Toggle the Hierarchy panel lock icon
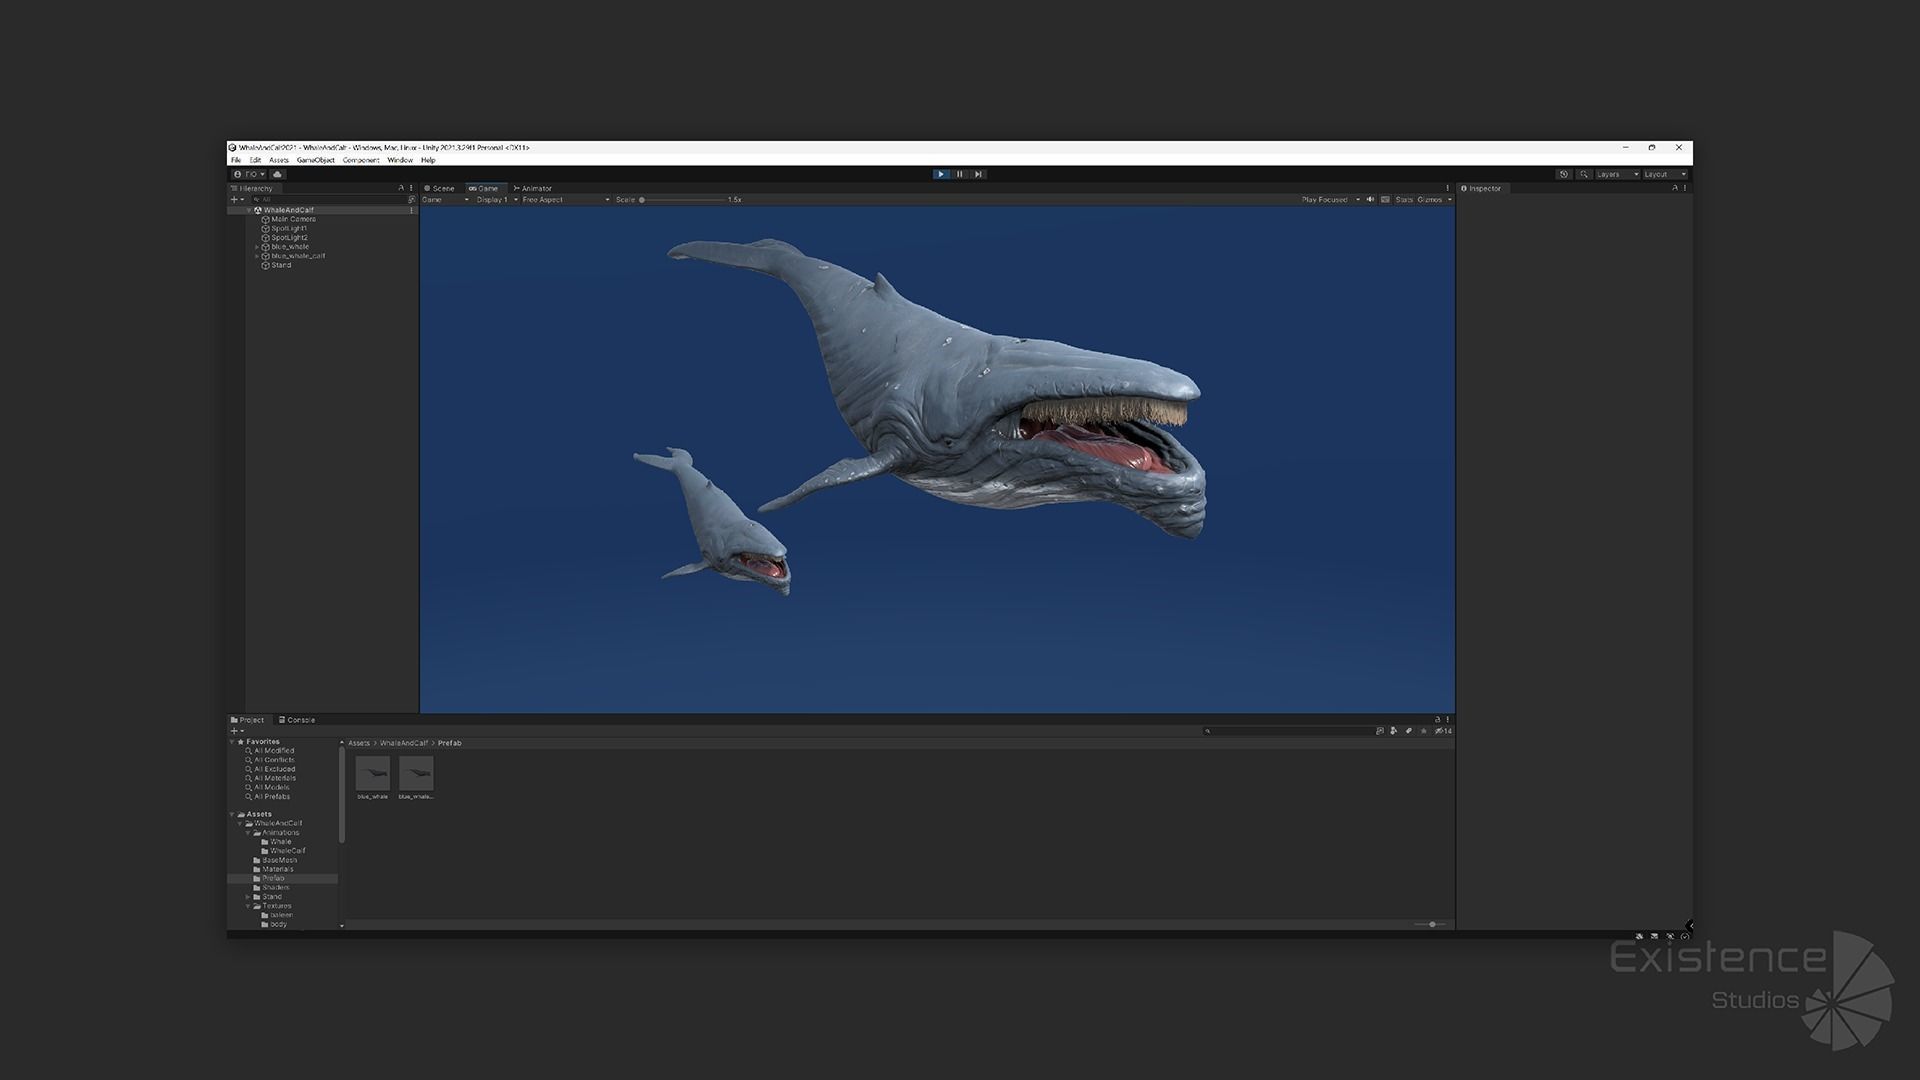 (402, 188)
